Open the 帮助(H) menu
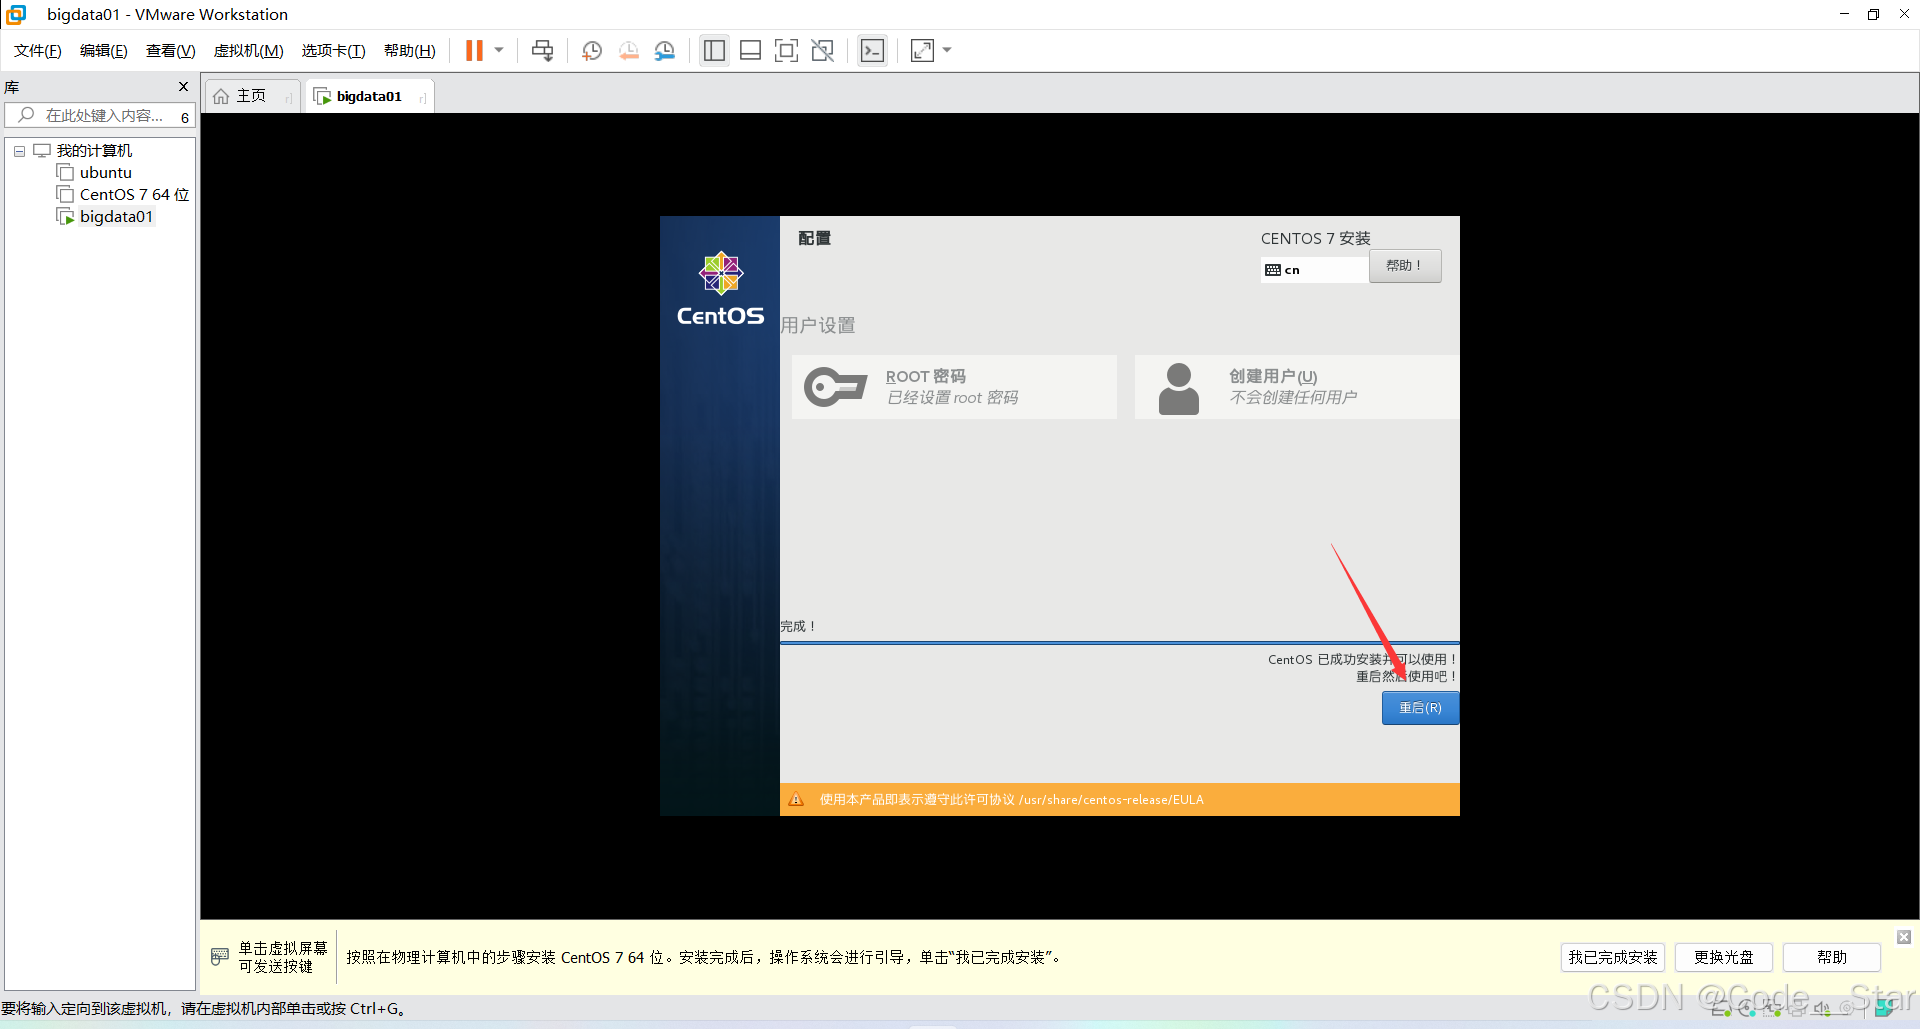Screen dimensions: 1920x1029 coord(410,51)
